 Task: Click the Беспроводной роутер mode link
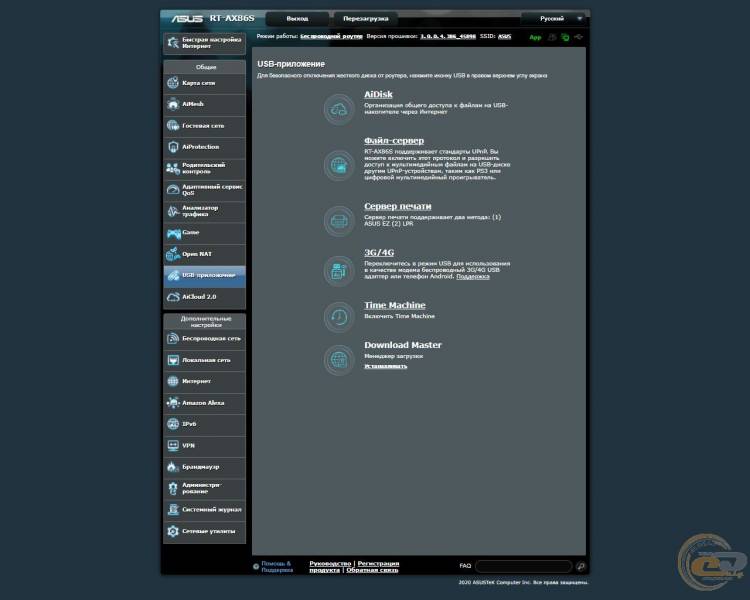tap(331, 36)
